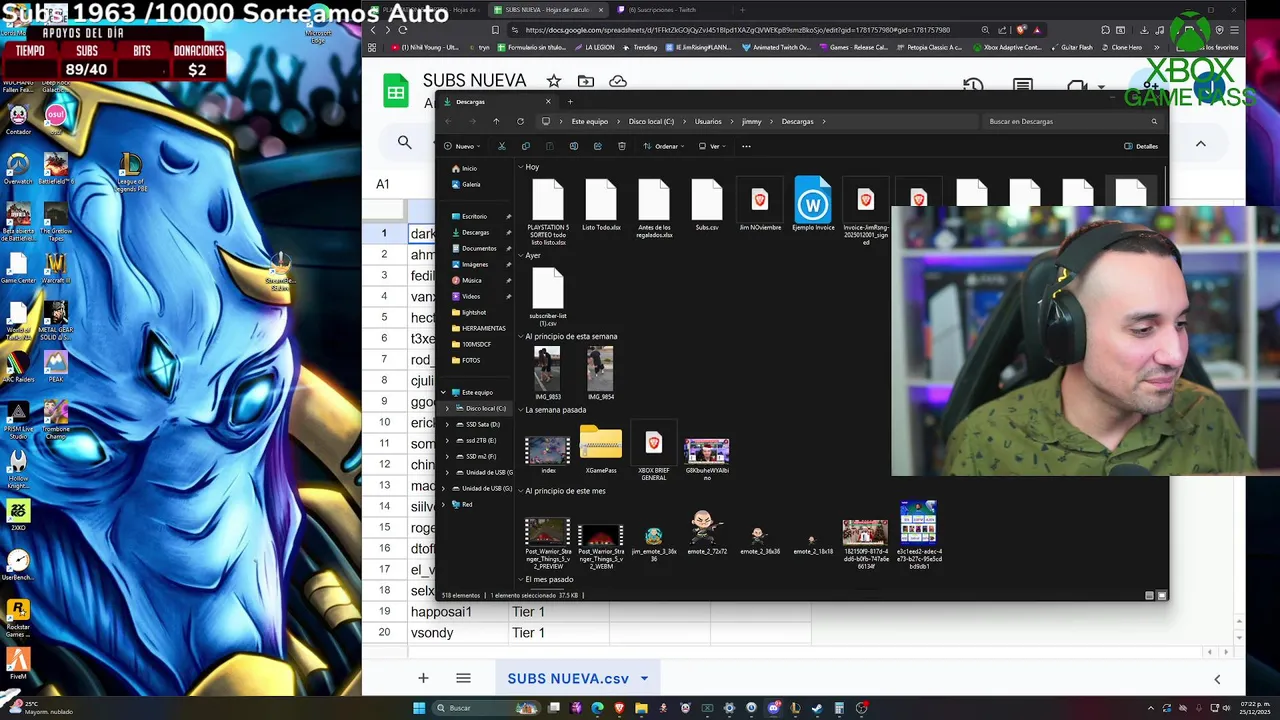
Task: Open the all sheets list button
Action: pos(463,678)
